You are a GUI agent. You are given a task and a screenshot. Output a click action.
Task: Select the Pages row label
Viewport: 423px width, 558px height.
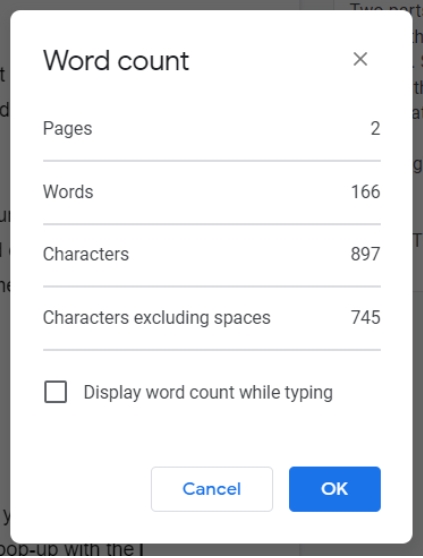(x=68, y=128)
